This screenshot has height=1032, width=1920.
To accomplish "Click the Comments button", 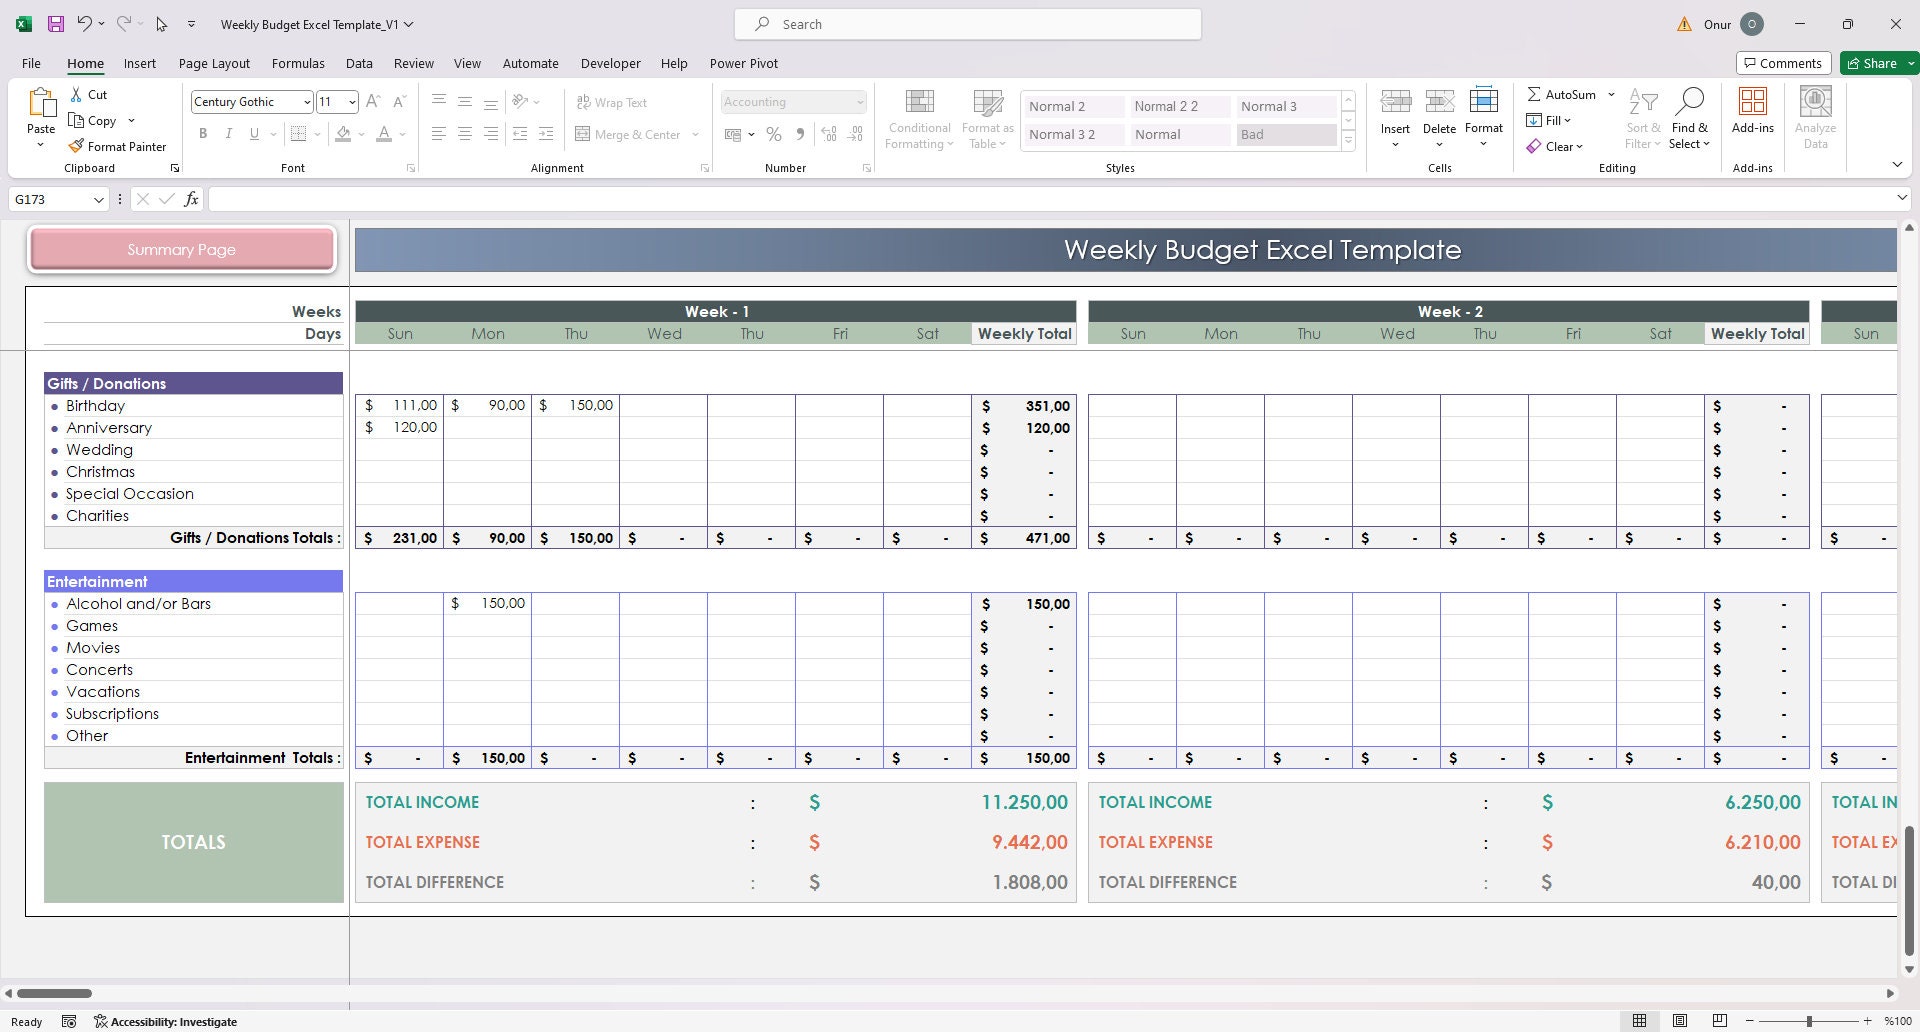I will coord(1783,63).
